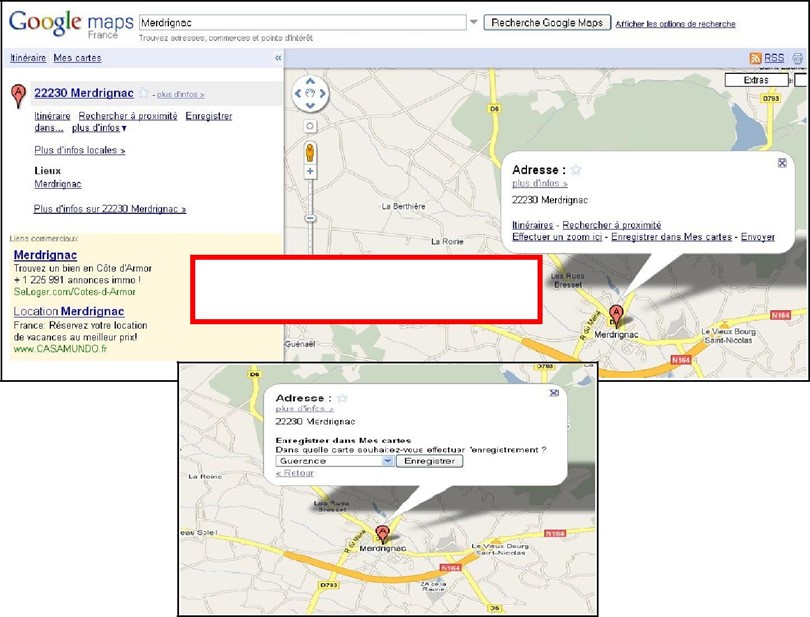Click www.CASAMUNDO.fr ad URL
The width and height of the screenshot is (810, 617).
60,349
